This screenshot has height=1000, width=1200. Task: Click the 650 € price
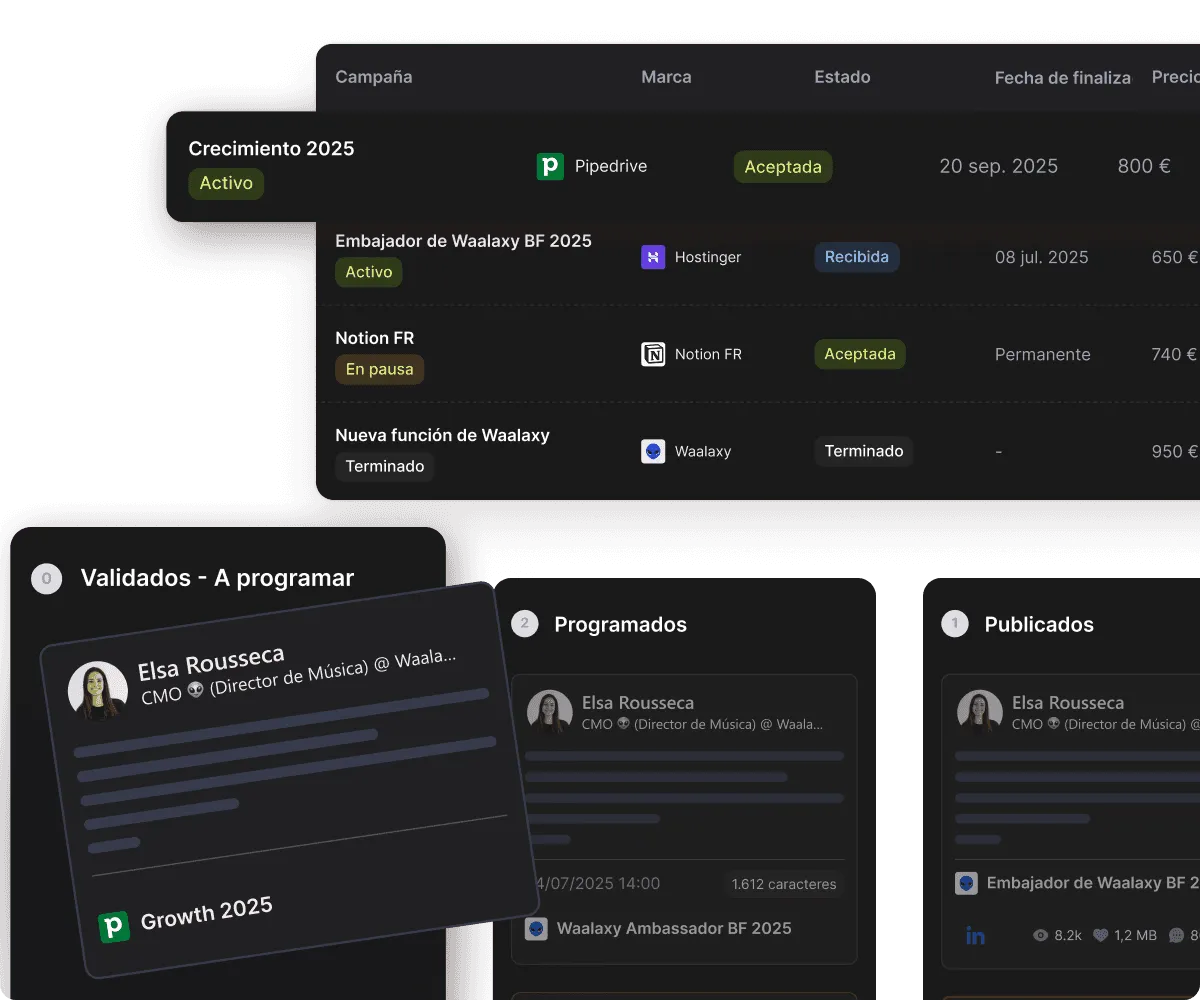click(x=1175, y=257)
